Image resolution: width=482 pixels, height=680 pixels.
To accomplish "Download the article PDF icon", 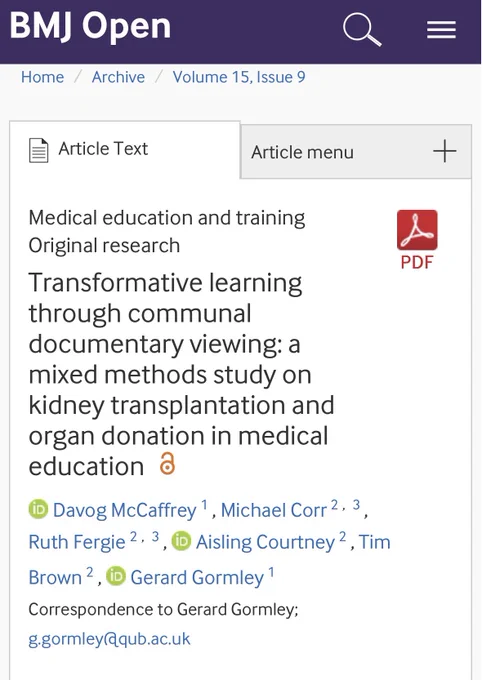I will (417, 230).
